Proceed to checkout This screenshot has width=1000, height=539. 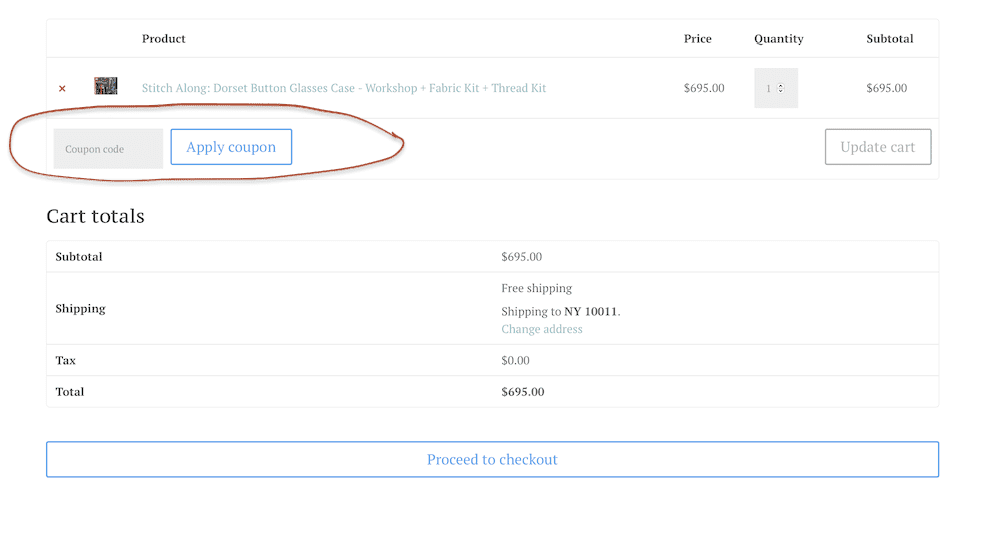[x=492, y=459]
